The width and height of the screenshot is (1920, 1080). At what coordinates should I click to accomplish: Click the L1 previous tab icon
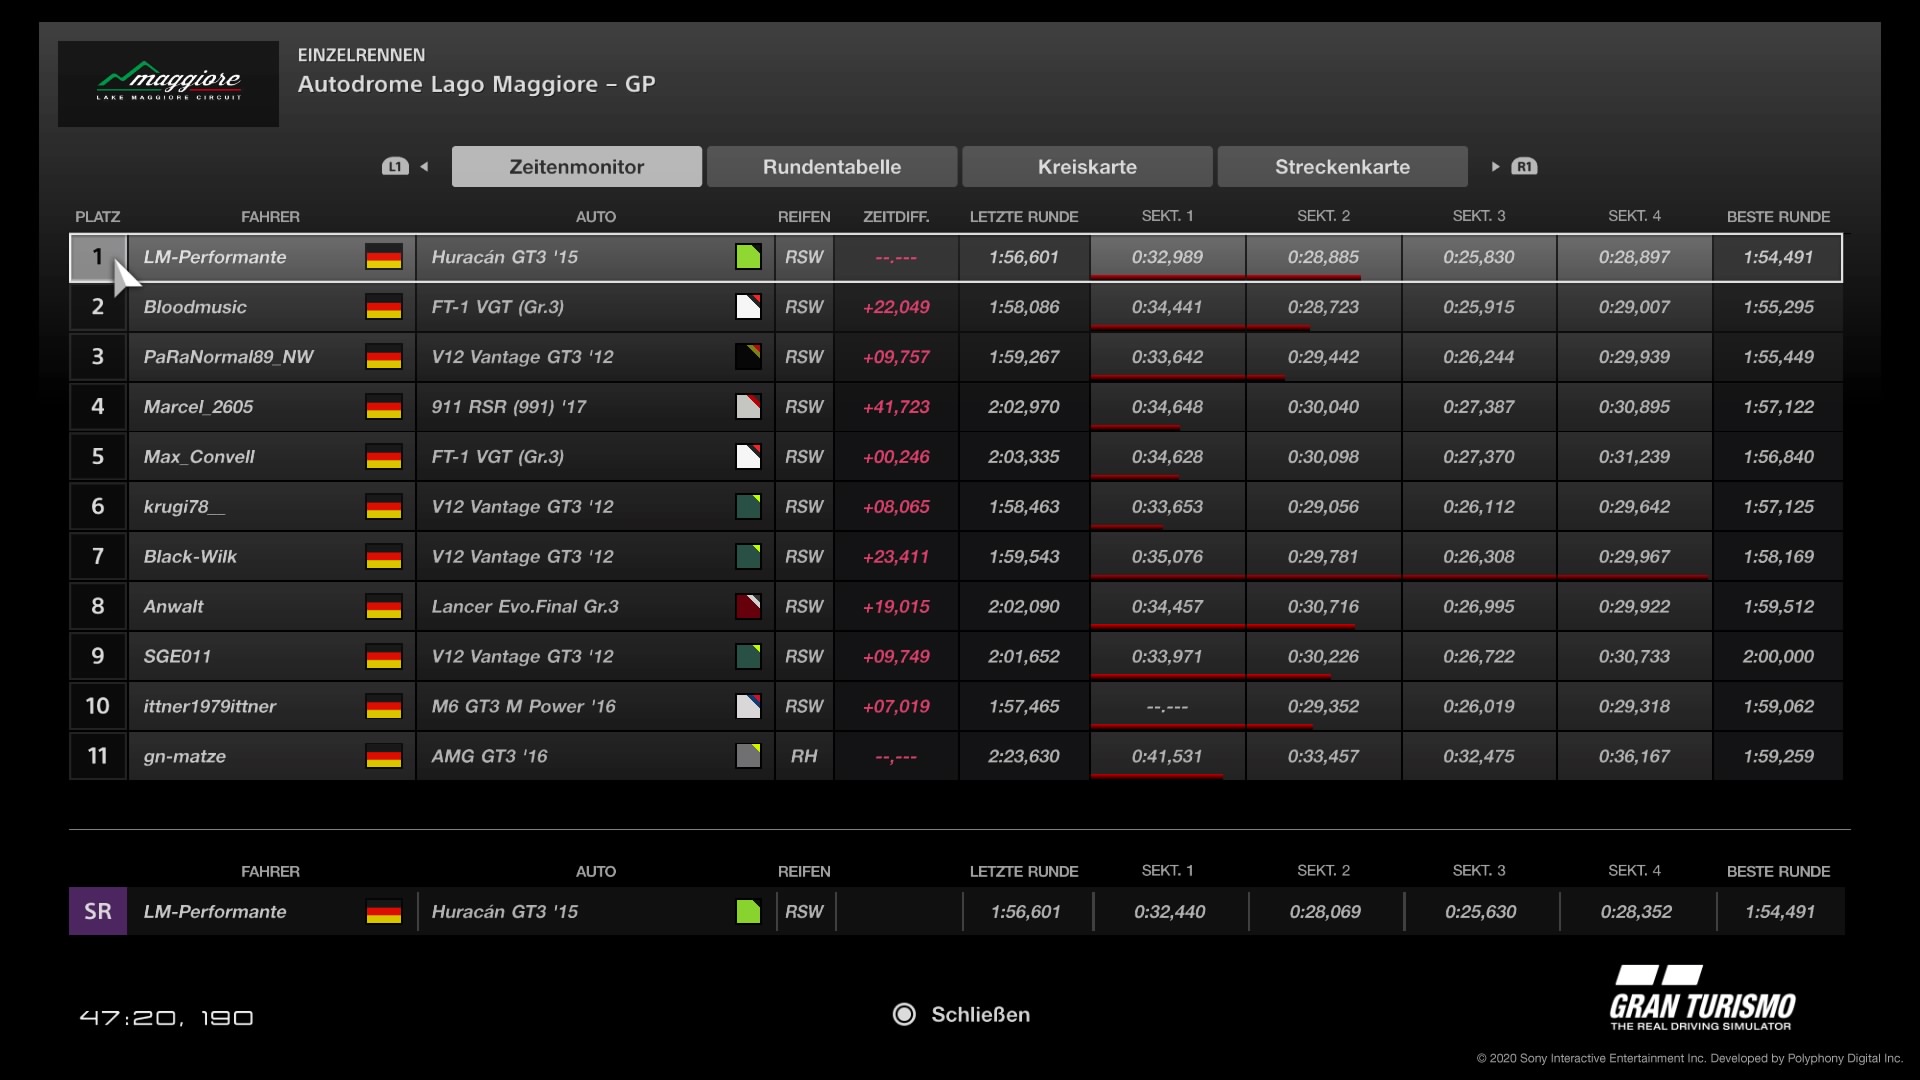[x=395, y=167]
